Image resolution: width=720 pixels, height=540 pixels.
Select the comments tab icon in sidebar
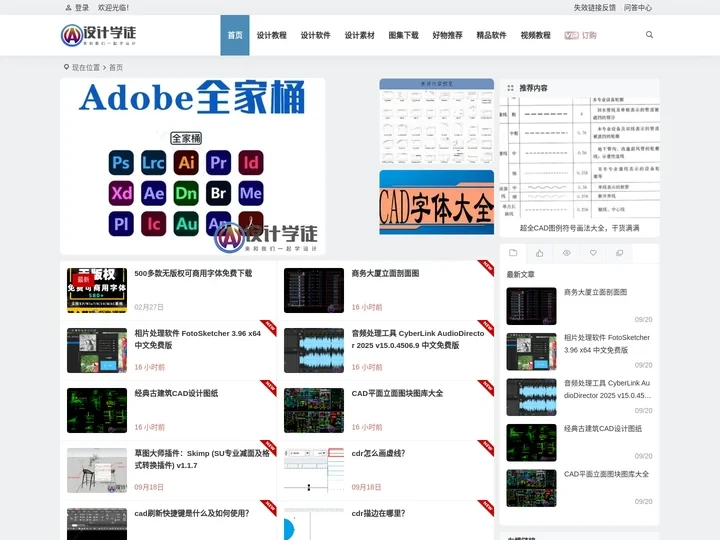pos(619,253)
